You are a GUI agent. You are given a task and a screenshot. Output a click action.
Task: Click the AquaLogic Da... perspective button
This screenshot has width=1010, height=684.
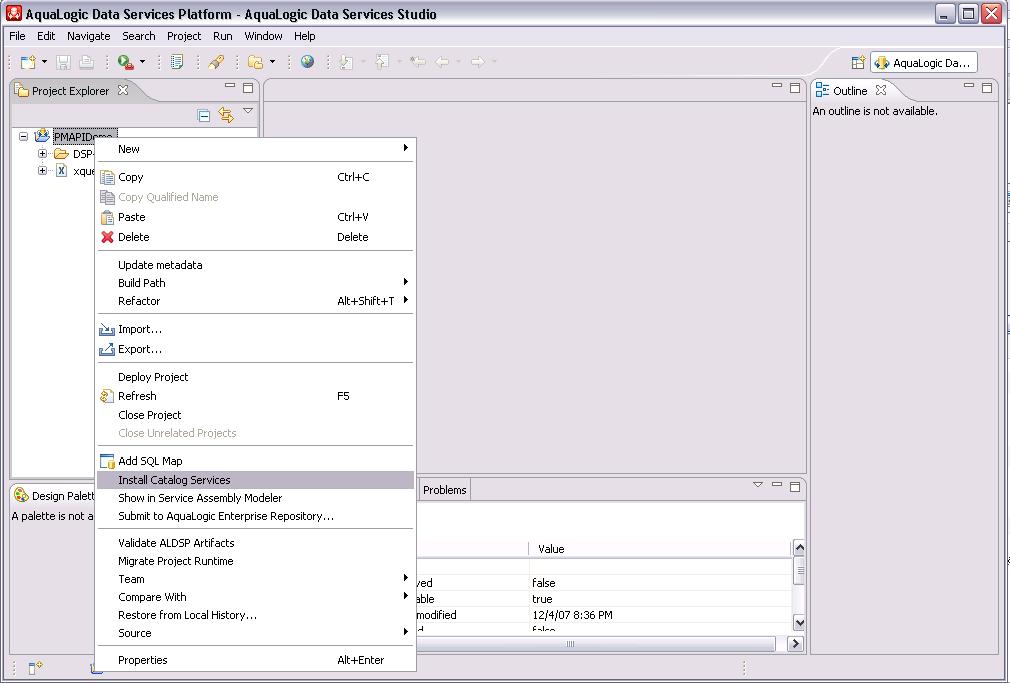pos(923,63)
